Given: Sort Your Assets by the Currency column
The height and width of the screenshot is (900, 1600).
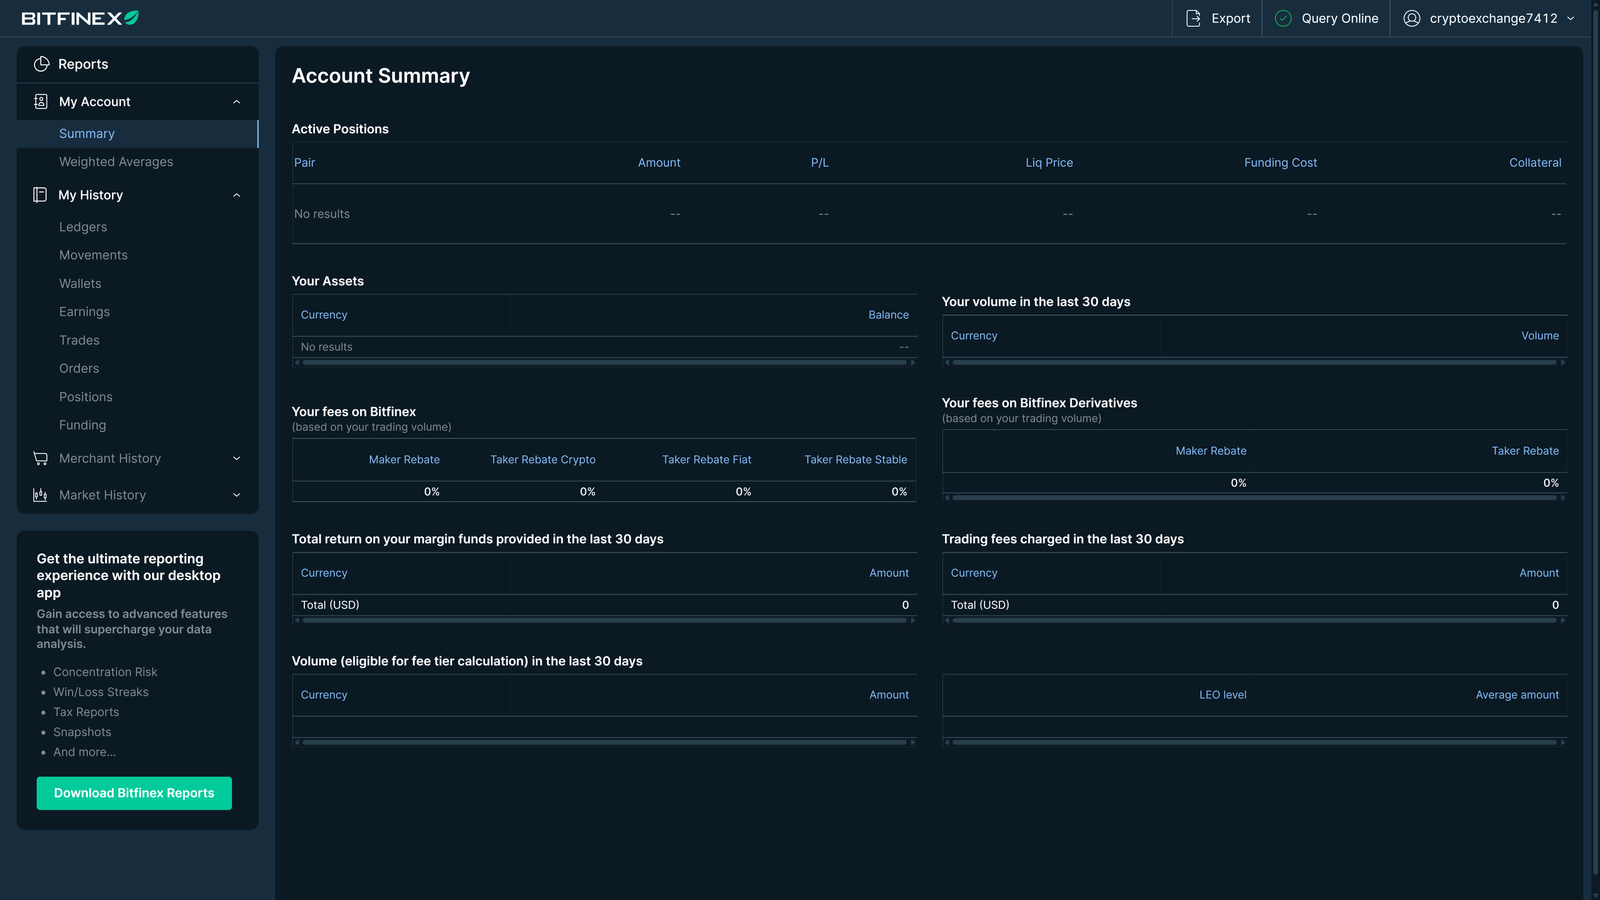Looking at the screenshot, I should 323,314.
